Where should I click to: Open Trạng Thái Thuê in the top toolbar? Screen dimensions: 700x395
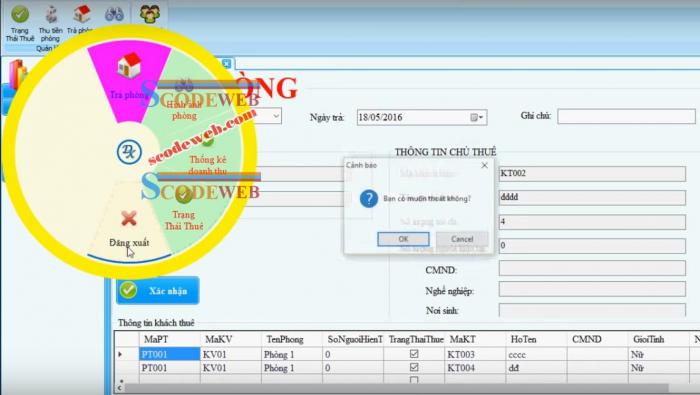pyautogui.click(x=20, y=23)
